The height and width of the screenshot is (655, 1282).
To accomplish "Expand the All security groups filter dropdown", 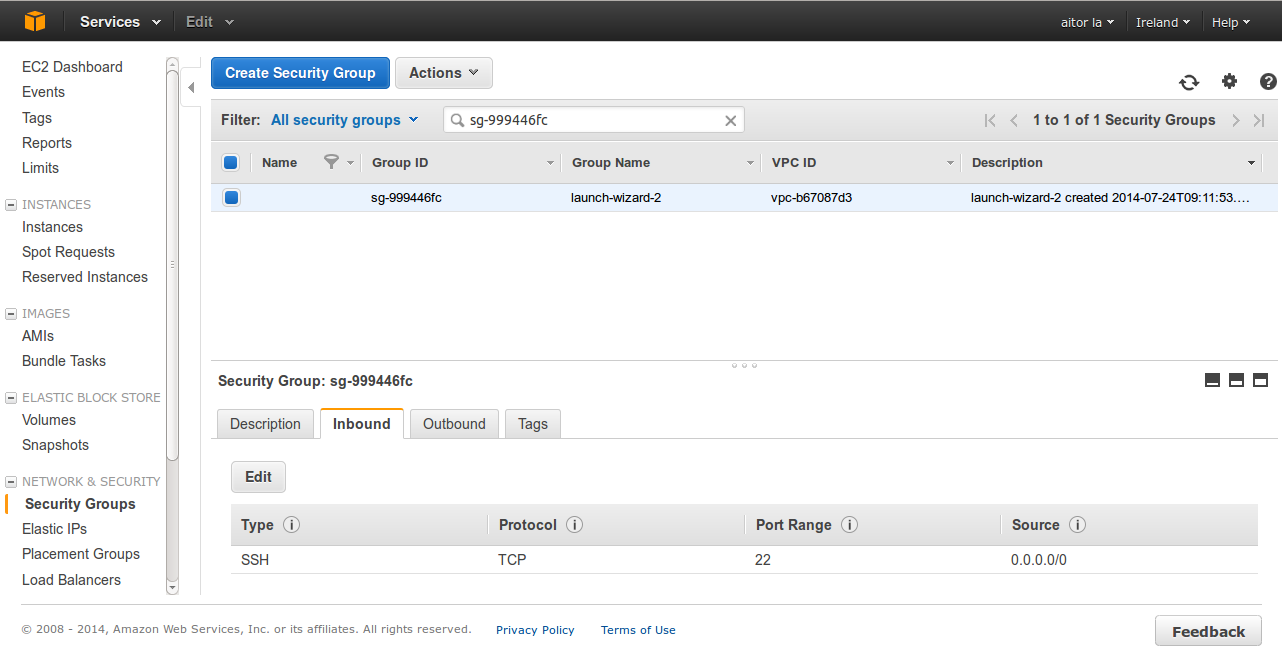I will pyautogui.click(x=344, y=120).
